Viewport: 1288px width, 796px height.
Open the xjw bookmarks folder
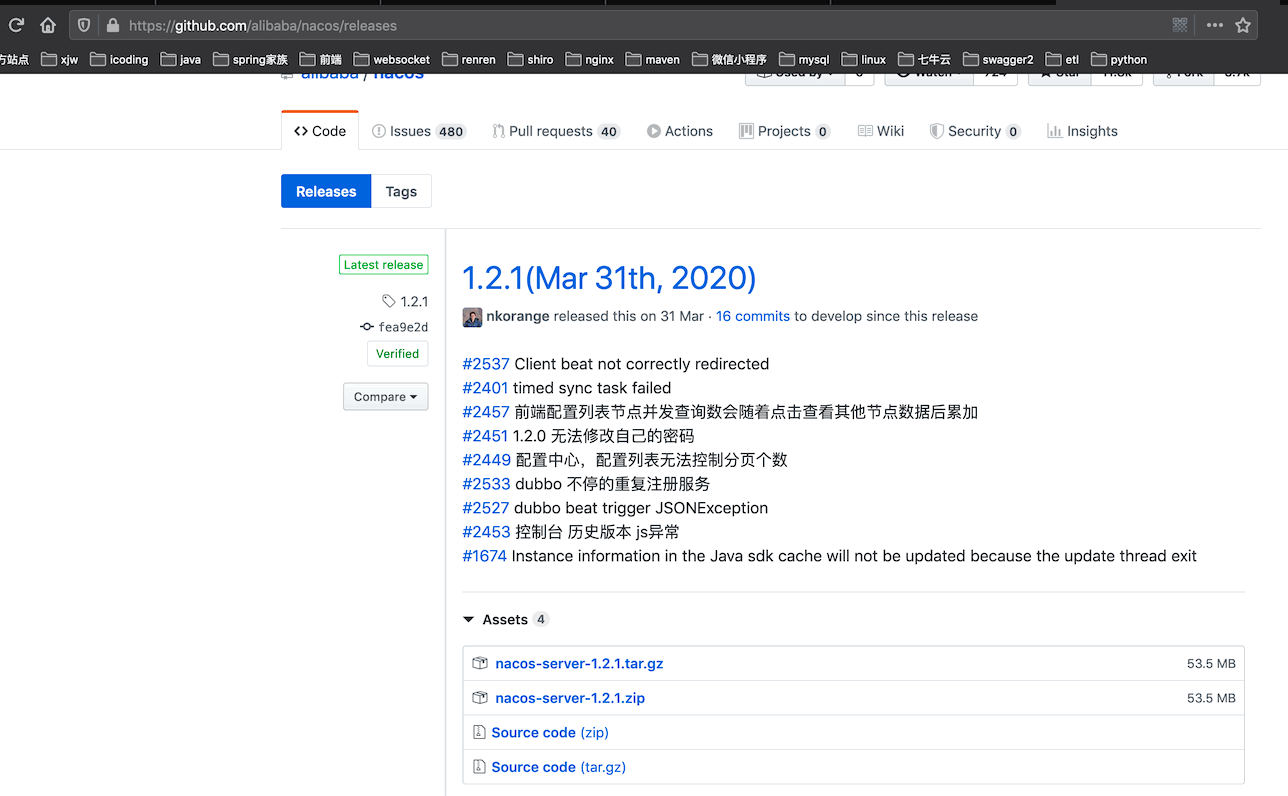[60, 59]
